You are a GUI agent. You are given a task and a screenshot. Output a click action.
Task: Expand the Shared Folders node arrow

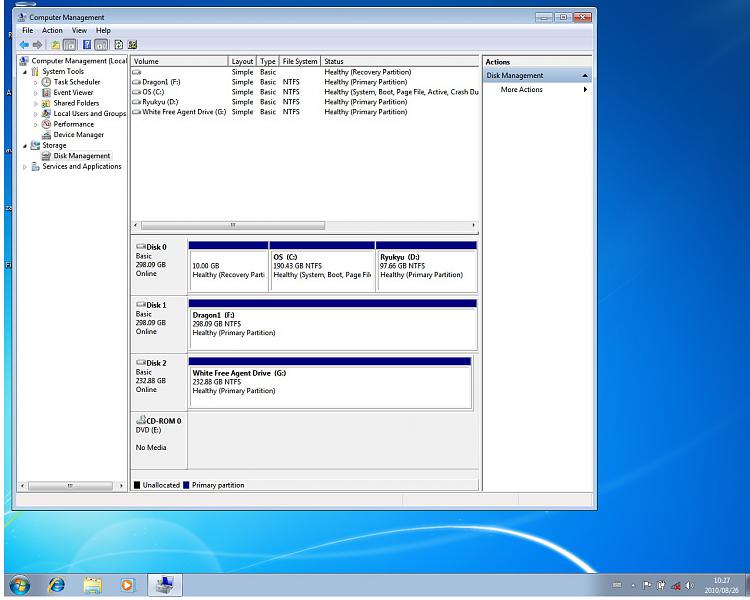coord(35,103)
